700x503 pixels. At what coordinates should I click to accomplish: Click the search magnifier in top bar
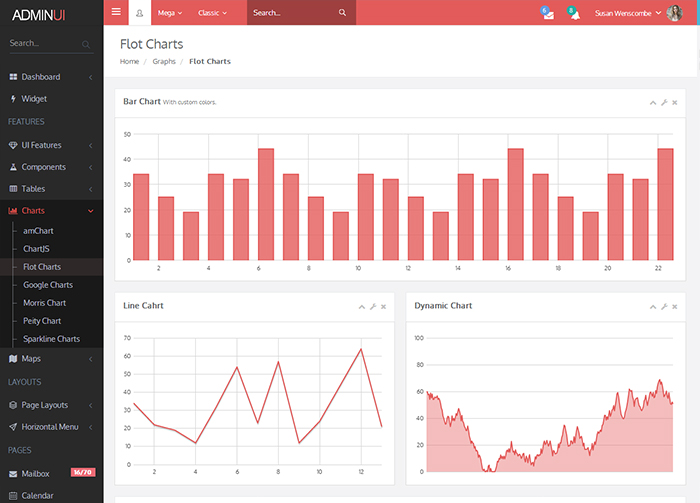(x=342, y=13)
